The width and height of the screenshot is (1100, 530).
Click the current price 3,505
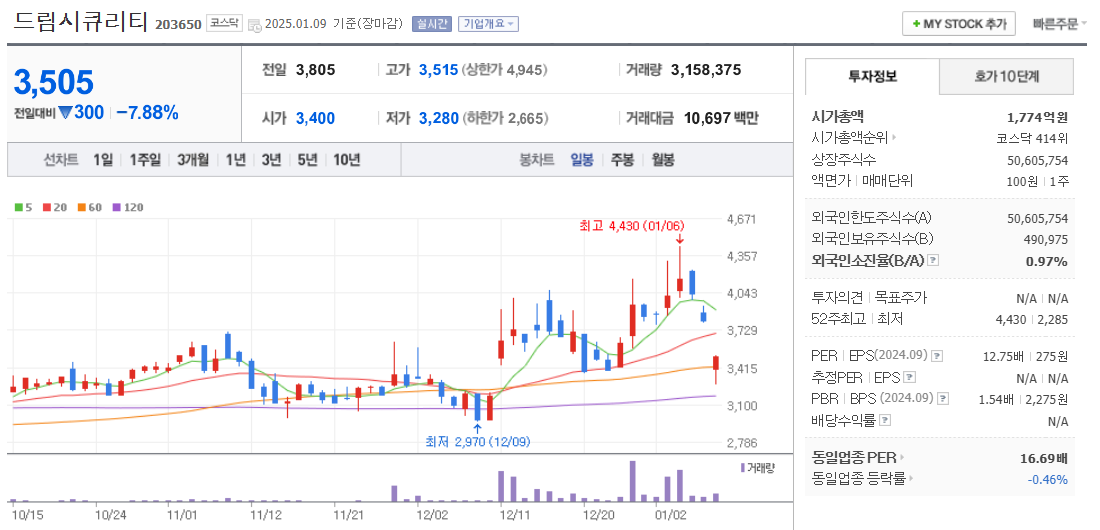53,83
